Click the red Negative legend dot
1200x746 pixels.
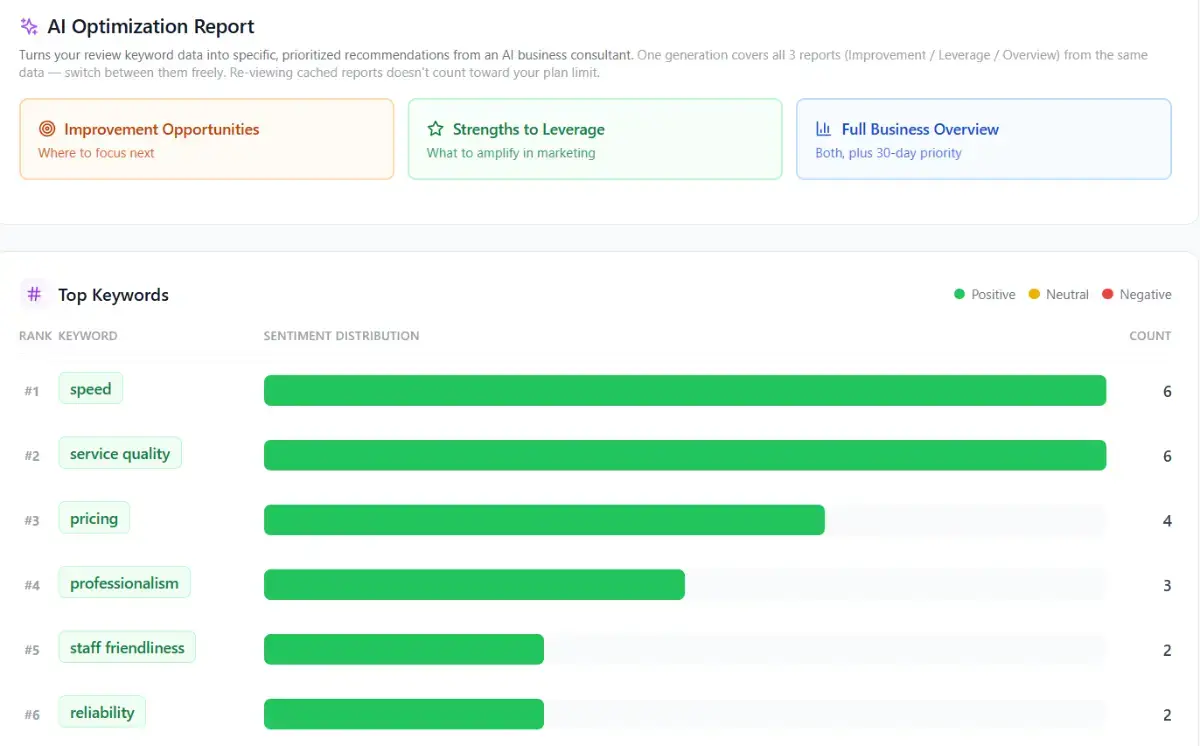tap(1108, 294)
